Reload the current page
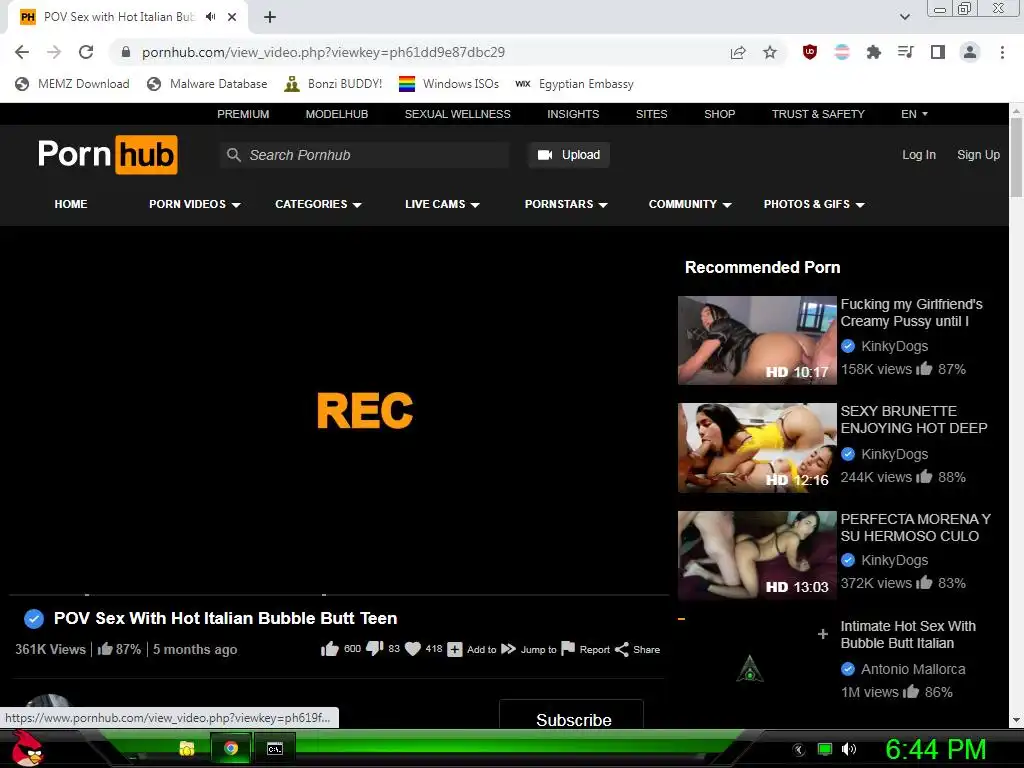1024x768 pixels. (86, 52)
